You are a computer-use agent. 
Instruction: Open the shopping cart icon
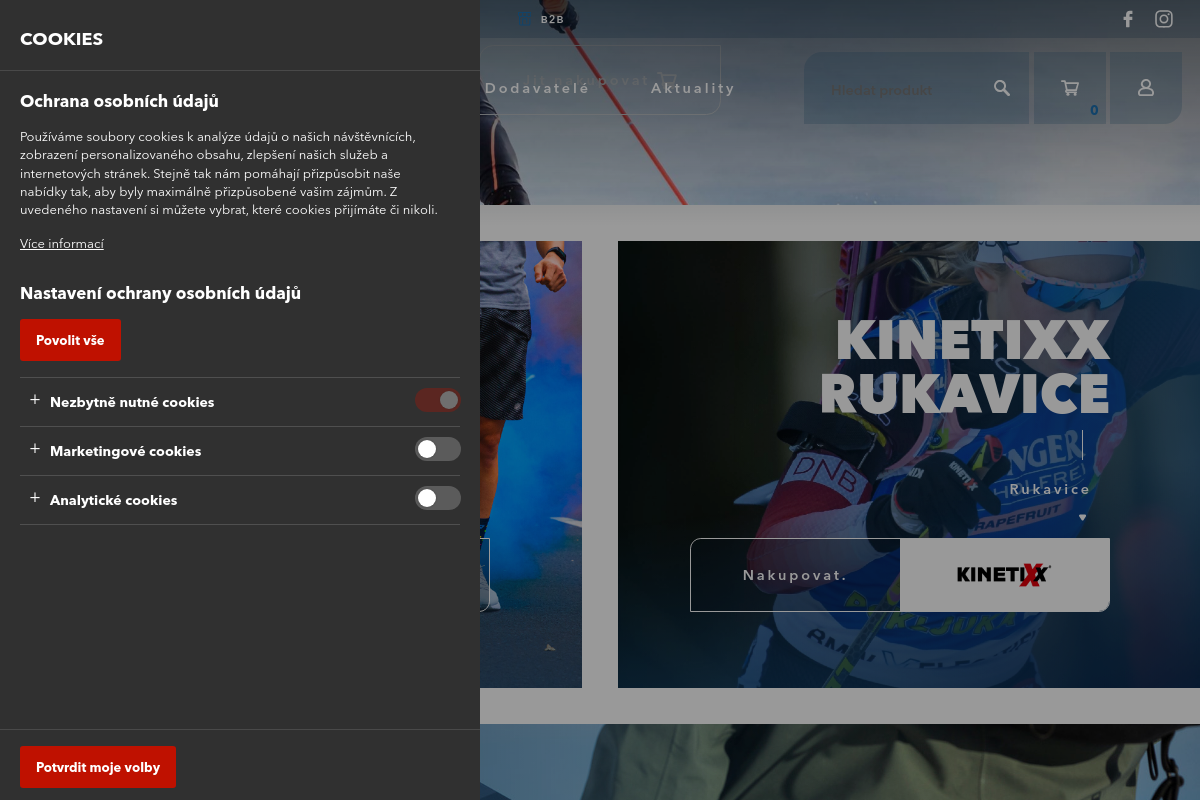tap(1070, 88)
